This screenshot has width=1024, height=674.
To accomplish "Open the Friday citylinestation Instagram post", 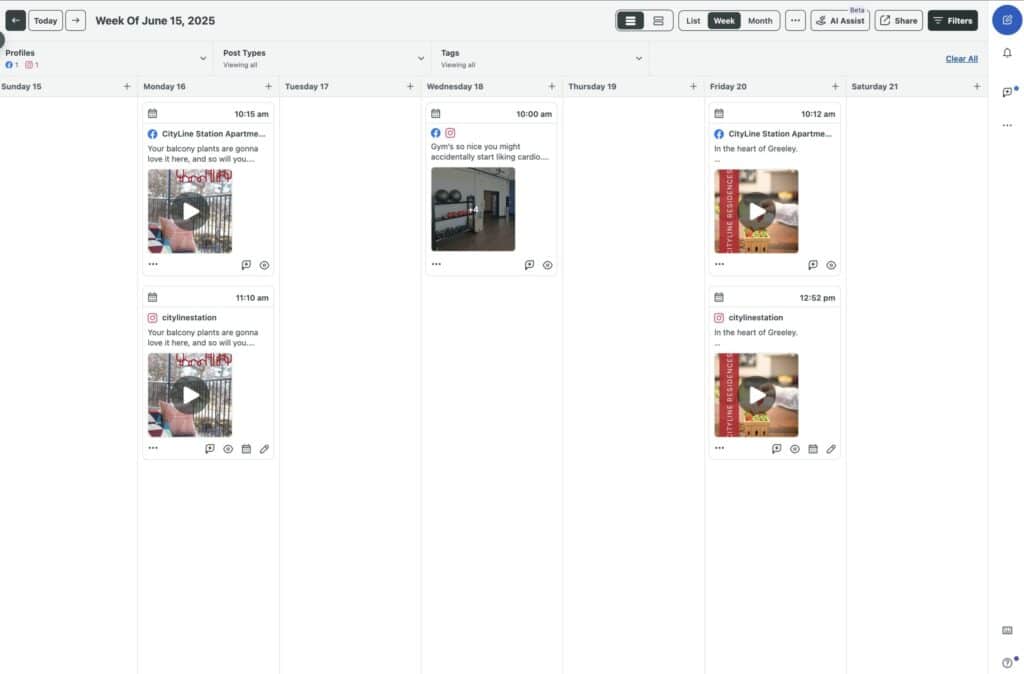I will 756,318.
